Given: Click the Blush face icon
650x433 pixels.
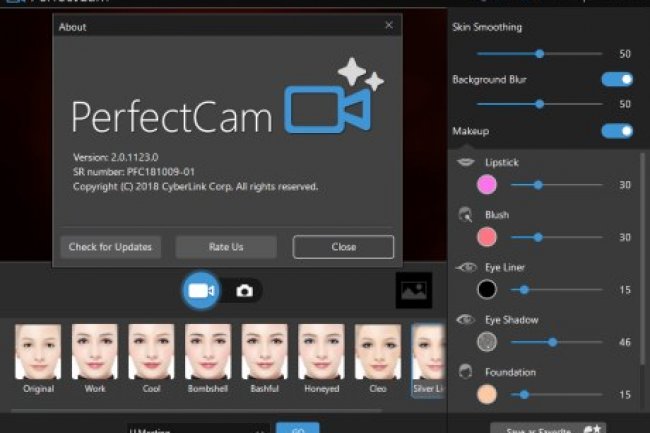Looking at the screenshot, I should point(466,215).
